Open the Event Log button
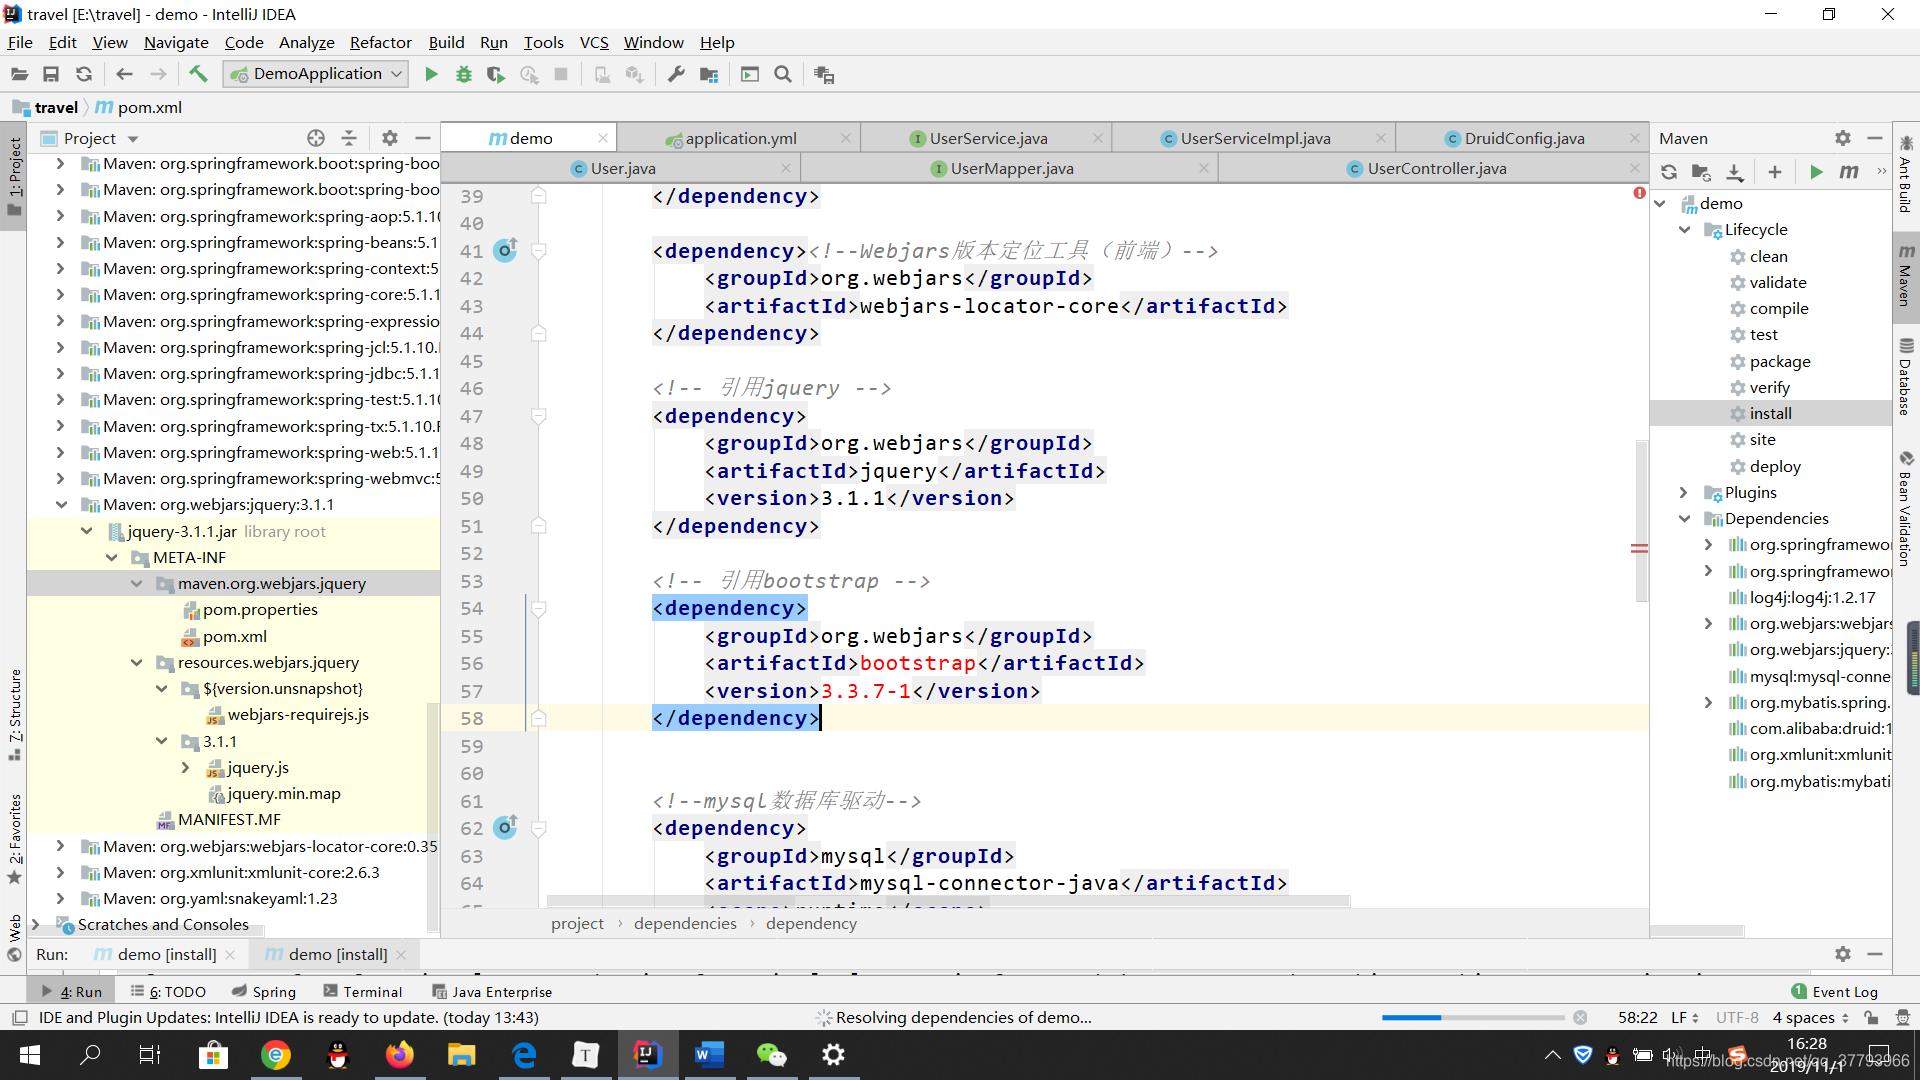This screenshot has height=1080, width=1920. 1835,991
